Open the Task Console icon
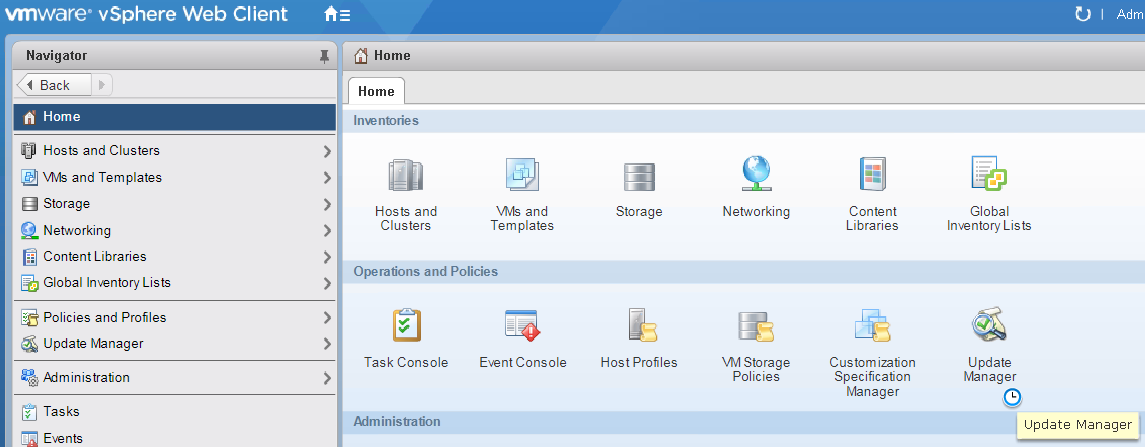Screen dimensions: 1145x447 (406, 325)
